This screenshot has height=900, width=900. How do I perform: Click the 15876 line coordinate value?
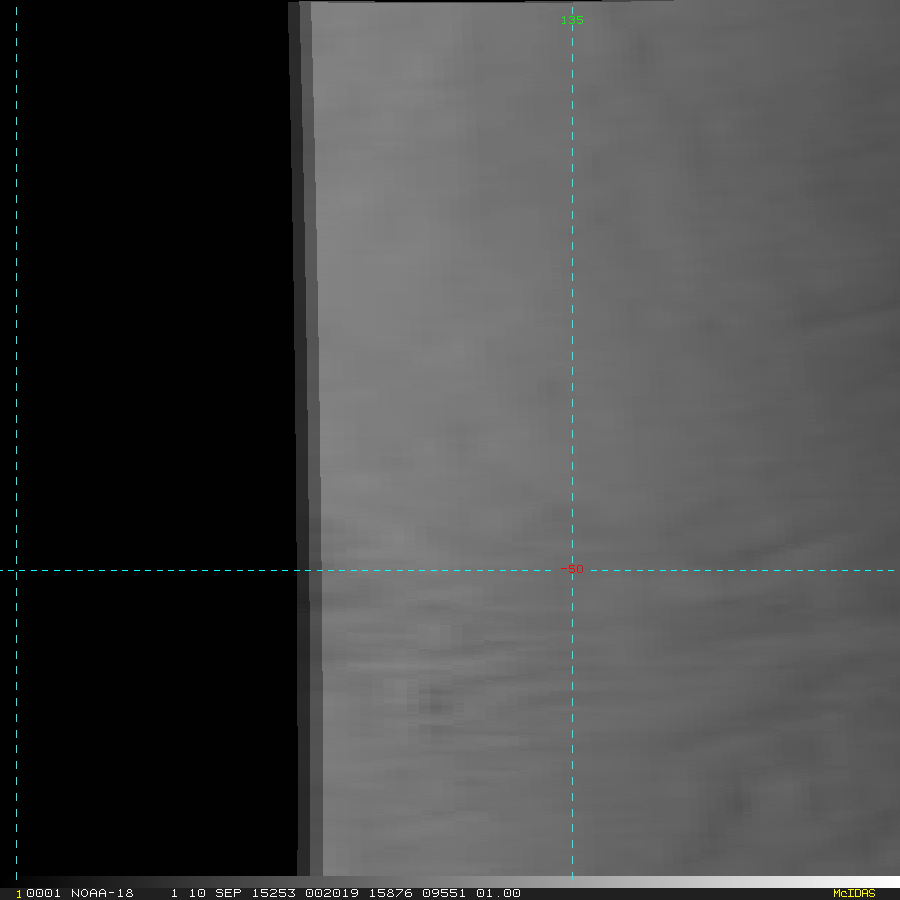[381, 893]
